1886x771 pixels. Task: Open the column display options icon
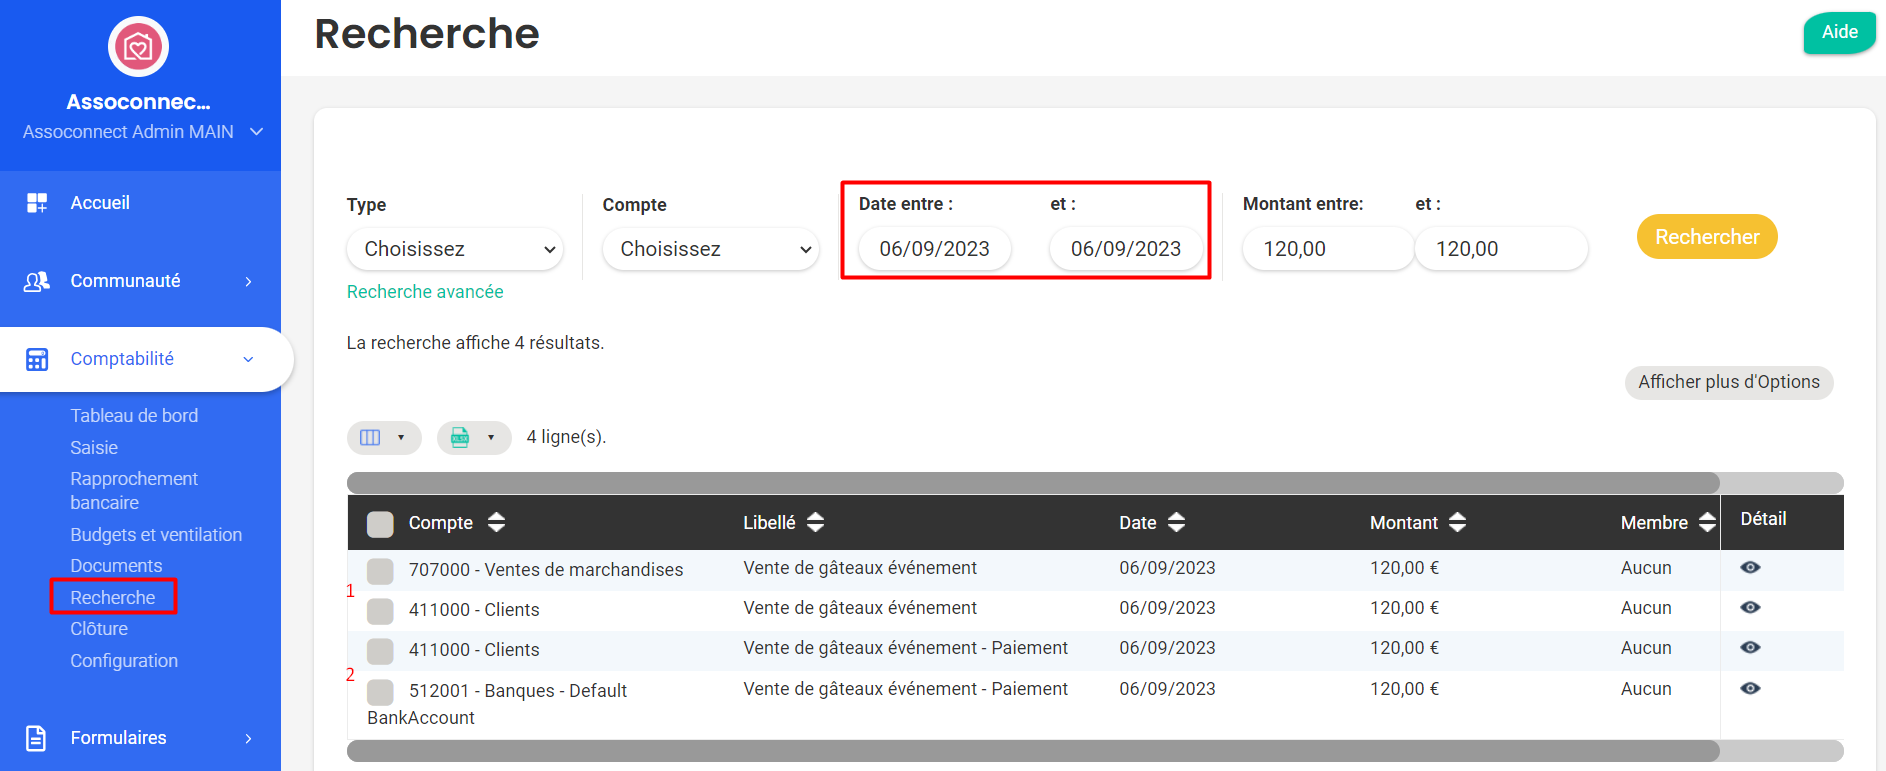371,437
